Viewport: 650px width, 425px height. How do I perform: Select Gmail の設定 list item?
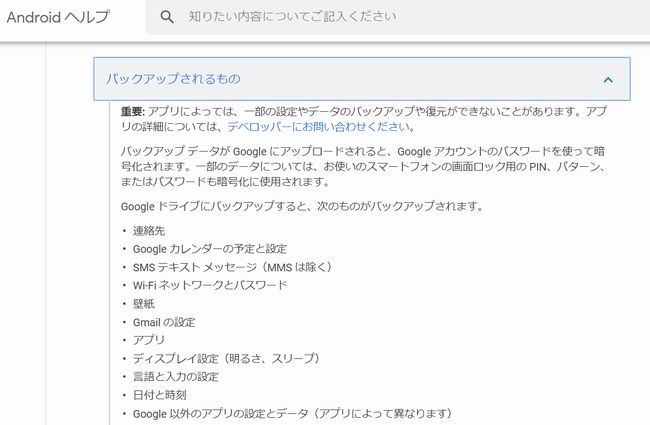click(164, 322)
